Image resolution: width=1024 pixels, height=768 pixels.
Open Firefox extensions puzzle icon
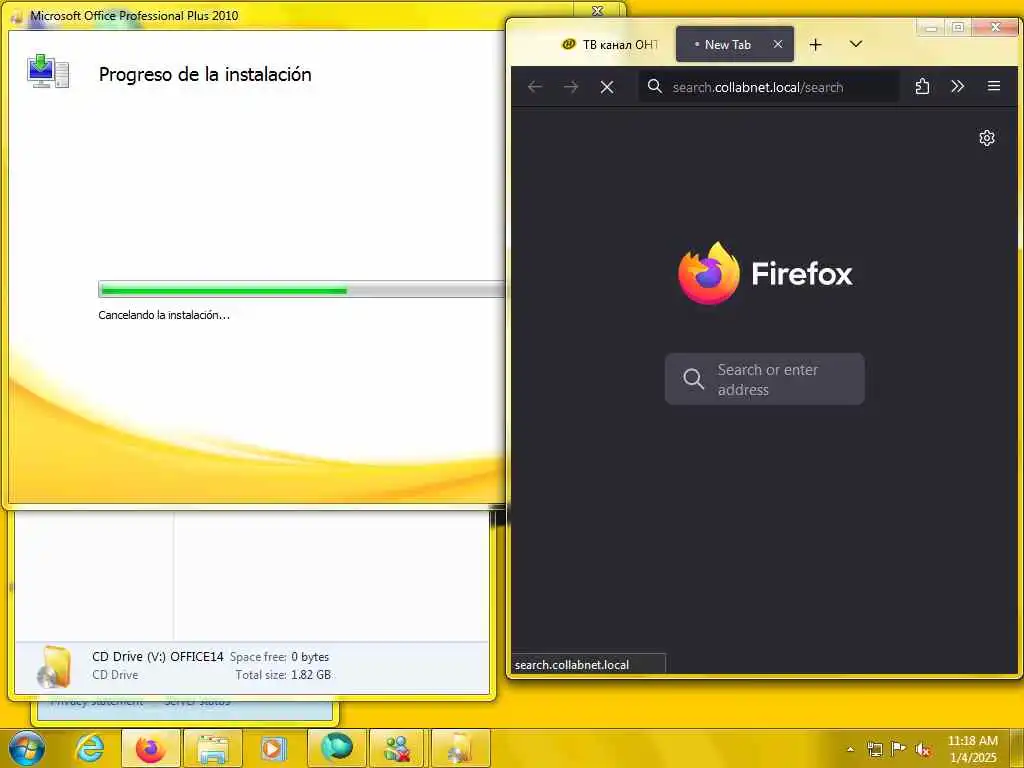point(922,86)
